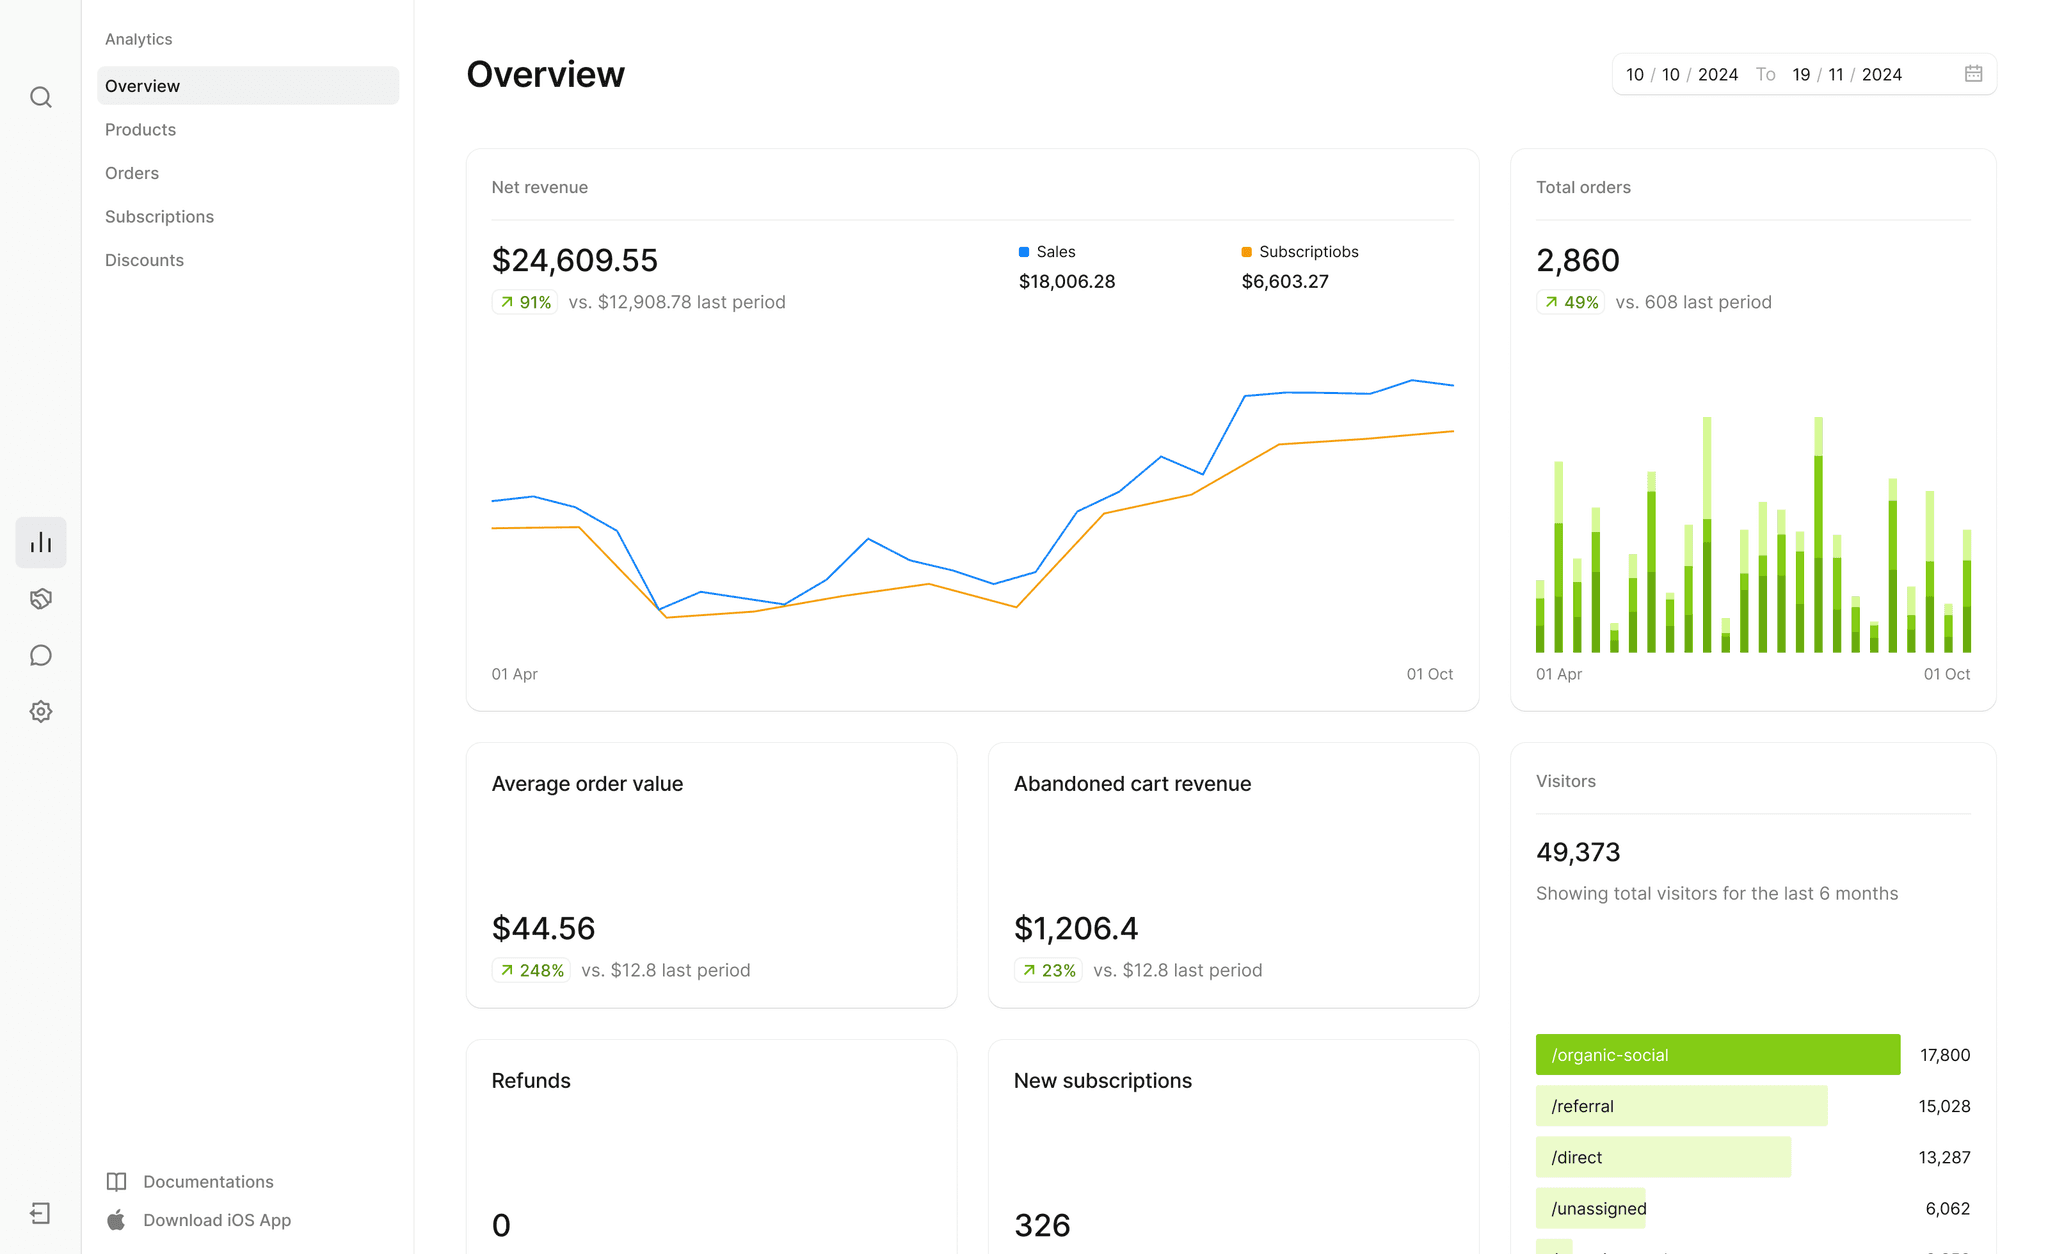Expand the Analytics section dropdown
Image resolution: width=2048 pixels, height=1254 pixels.
(x=138, y=38)
